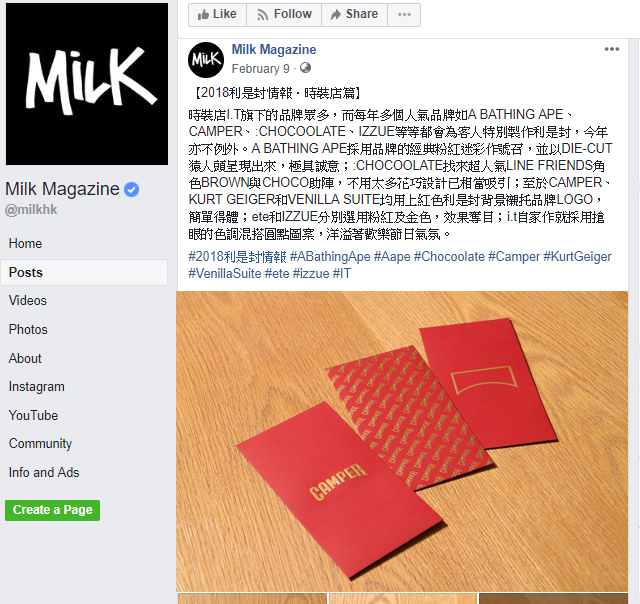The image size is (640, 604).
Task: Go to the Home tab
Action: click(x=25, y=244)
